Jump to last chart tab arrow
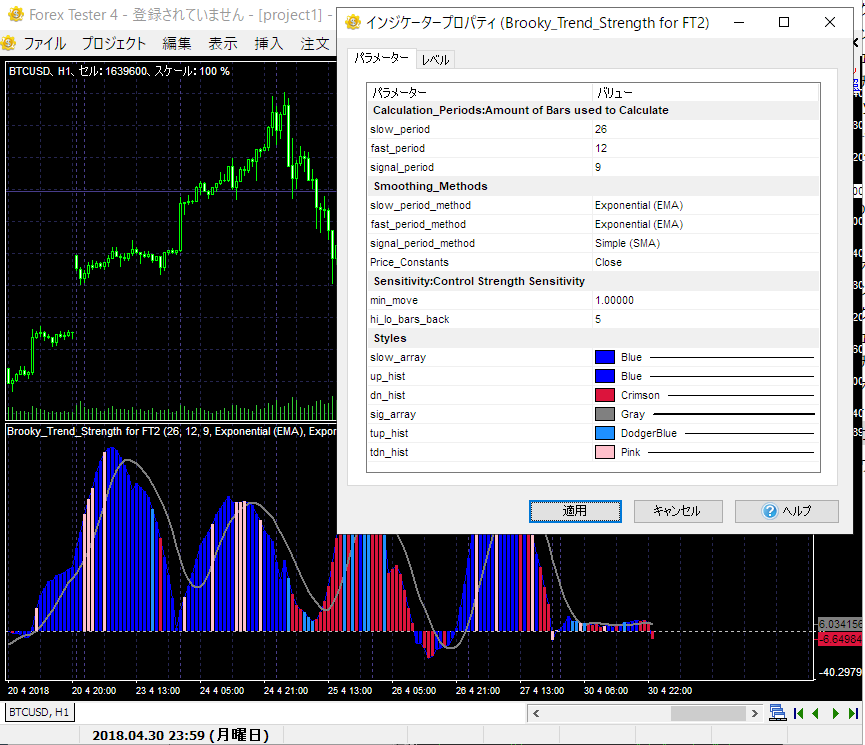 (852, 713)
